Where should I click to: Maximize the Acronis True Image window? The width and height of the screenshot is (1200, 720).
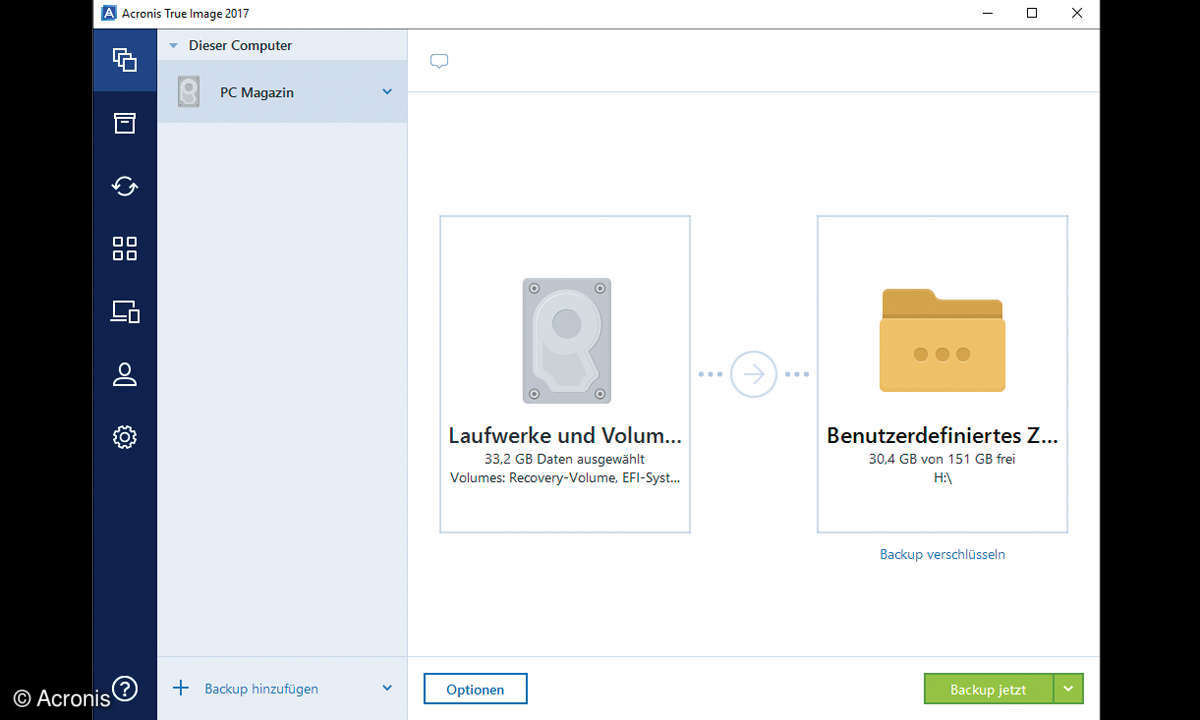pyautogui.click(x=1032, y=13)
